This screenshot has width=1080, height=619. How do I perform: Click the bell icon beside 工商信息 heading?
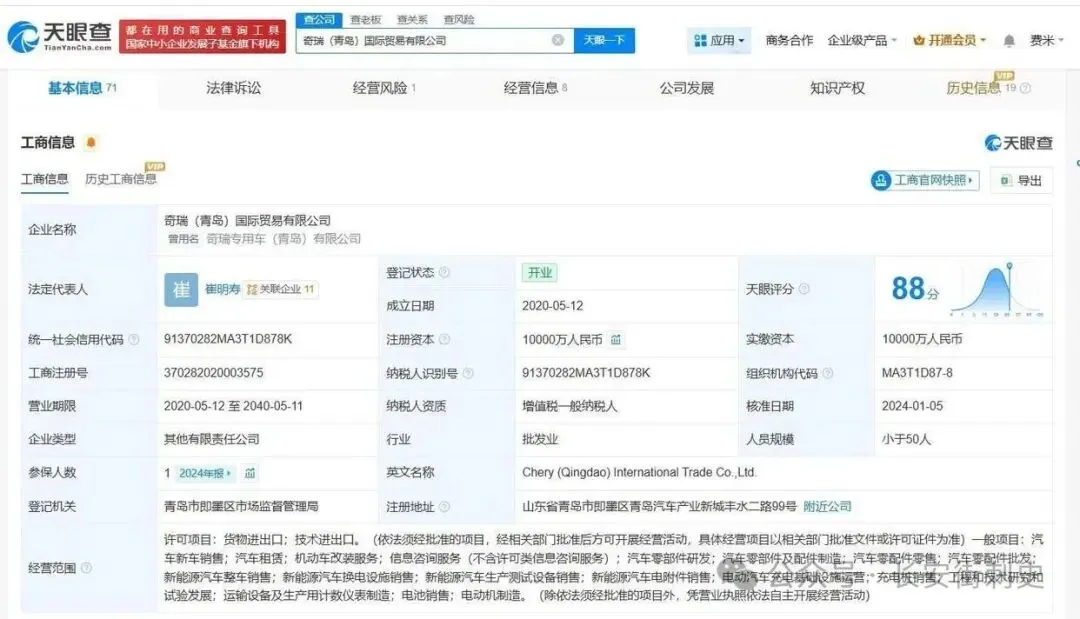pyautogui.click(x=91, y=143)
